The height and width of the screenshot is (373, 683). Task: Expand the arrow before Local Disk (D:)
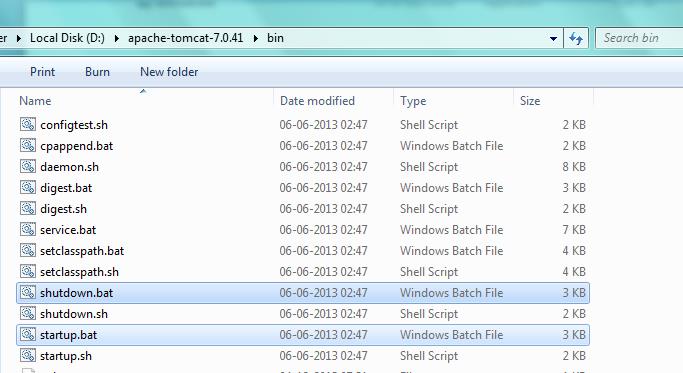click(x=19, y=38)
